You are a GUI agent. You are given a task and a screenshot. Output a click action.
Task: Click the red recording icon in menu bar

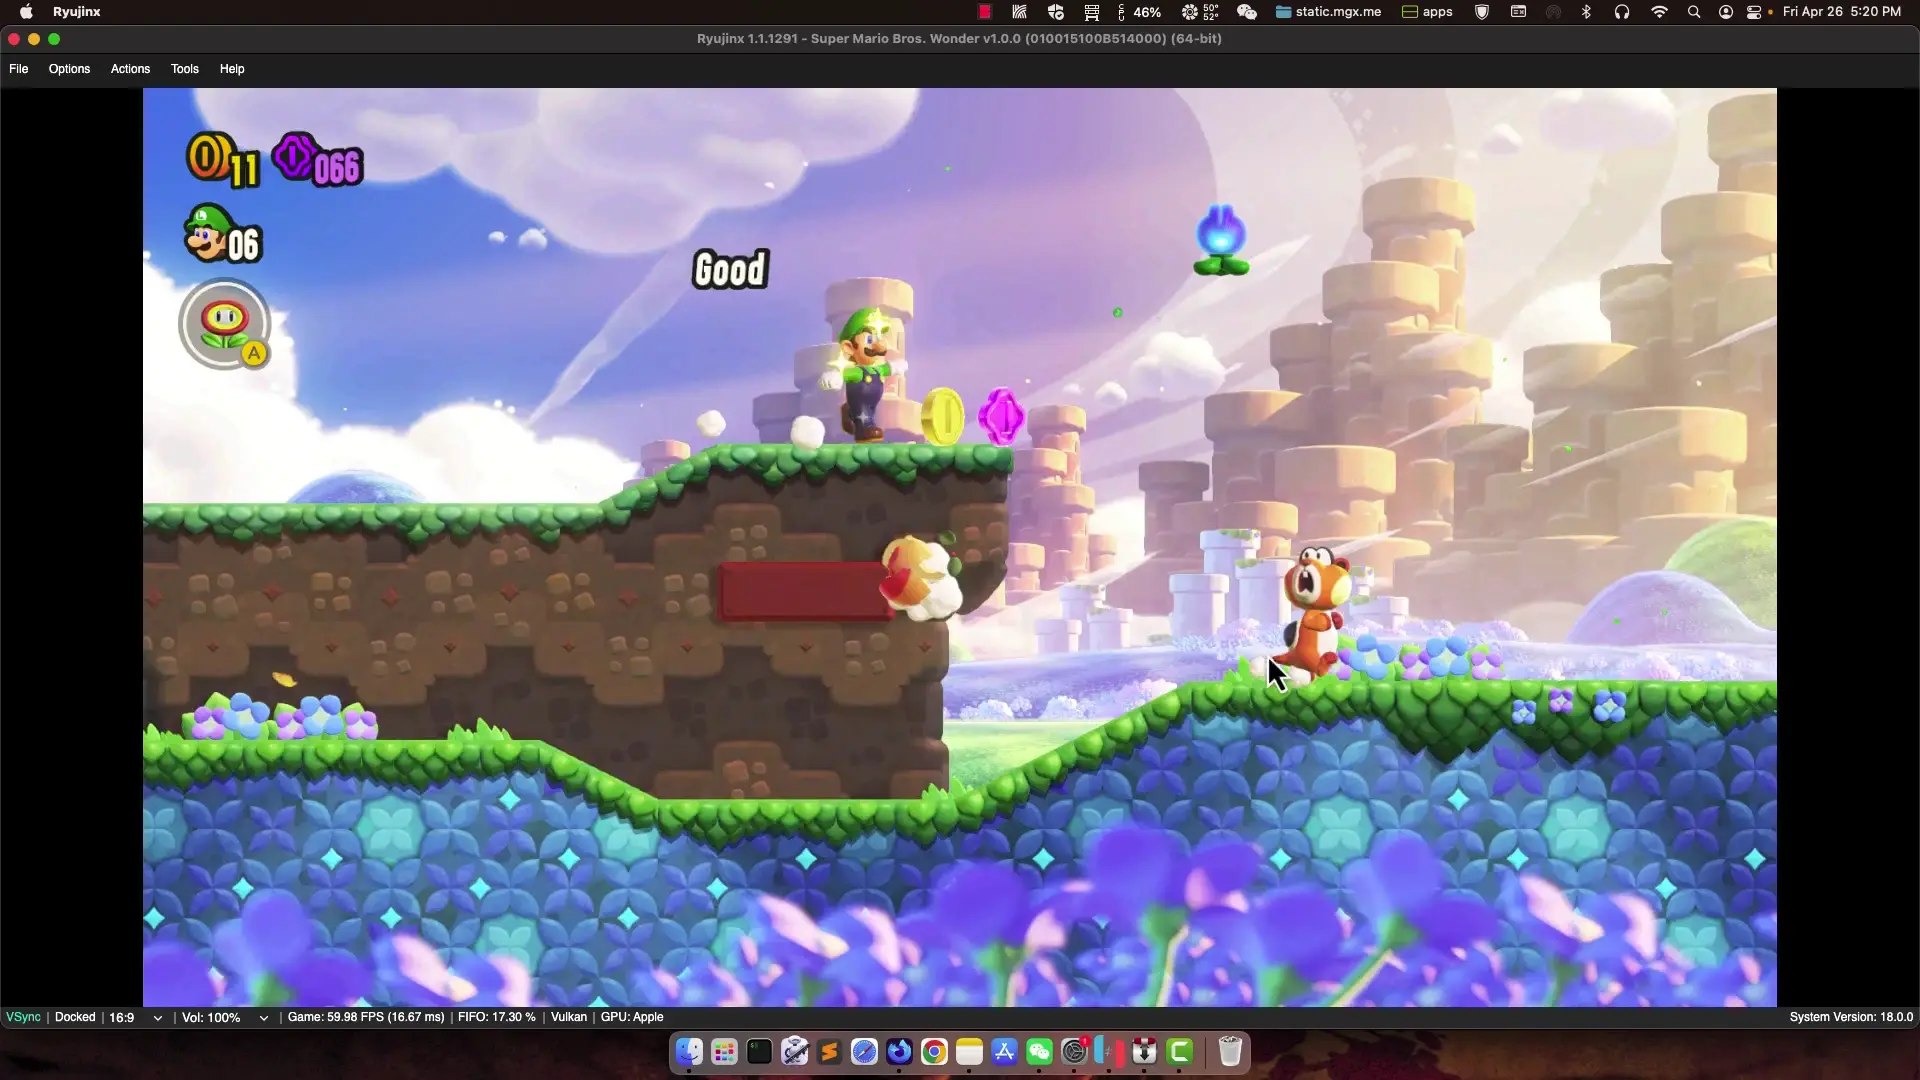point(984,12)
